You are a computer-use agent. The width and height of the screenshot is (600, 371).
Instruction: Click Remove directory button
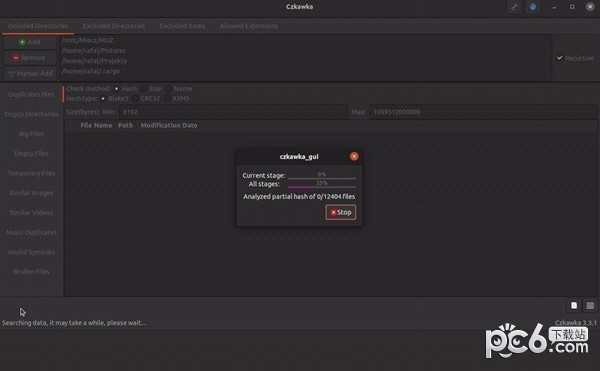click(30, 58)
